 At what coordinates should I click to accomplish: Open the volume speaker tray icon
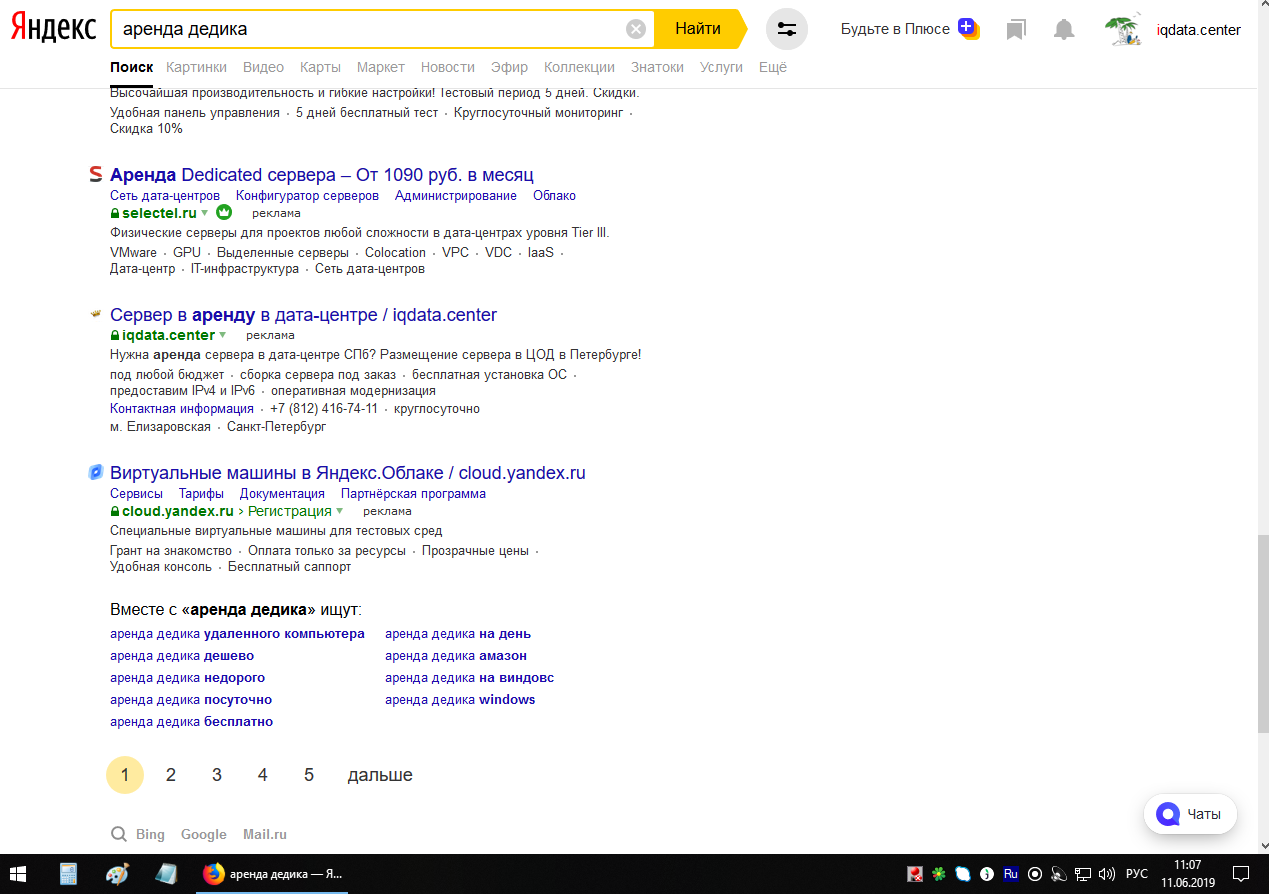pos(1107,874)
